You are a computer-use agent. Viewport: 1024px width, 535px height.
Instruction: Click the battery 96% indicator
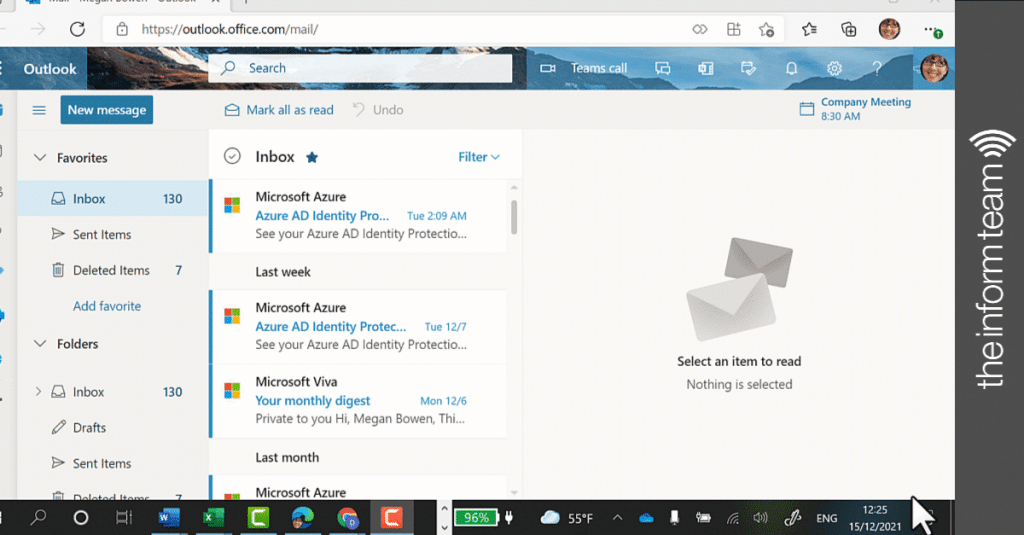(476, 518)
